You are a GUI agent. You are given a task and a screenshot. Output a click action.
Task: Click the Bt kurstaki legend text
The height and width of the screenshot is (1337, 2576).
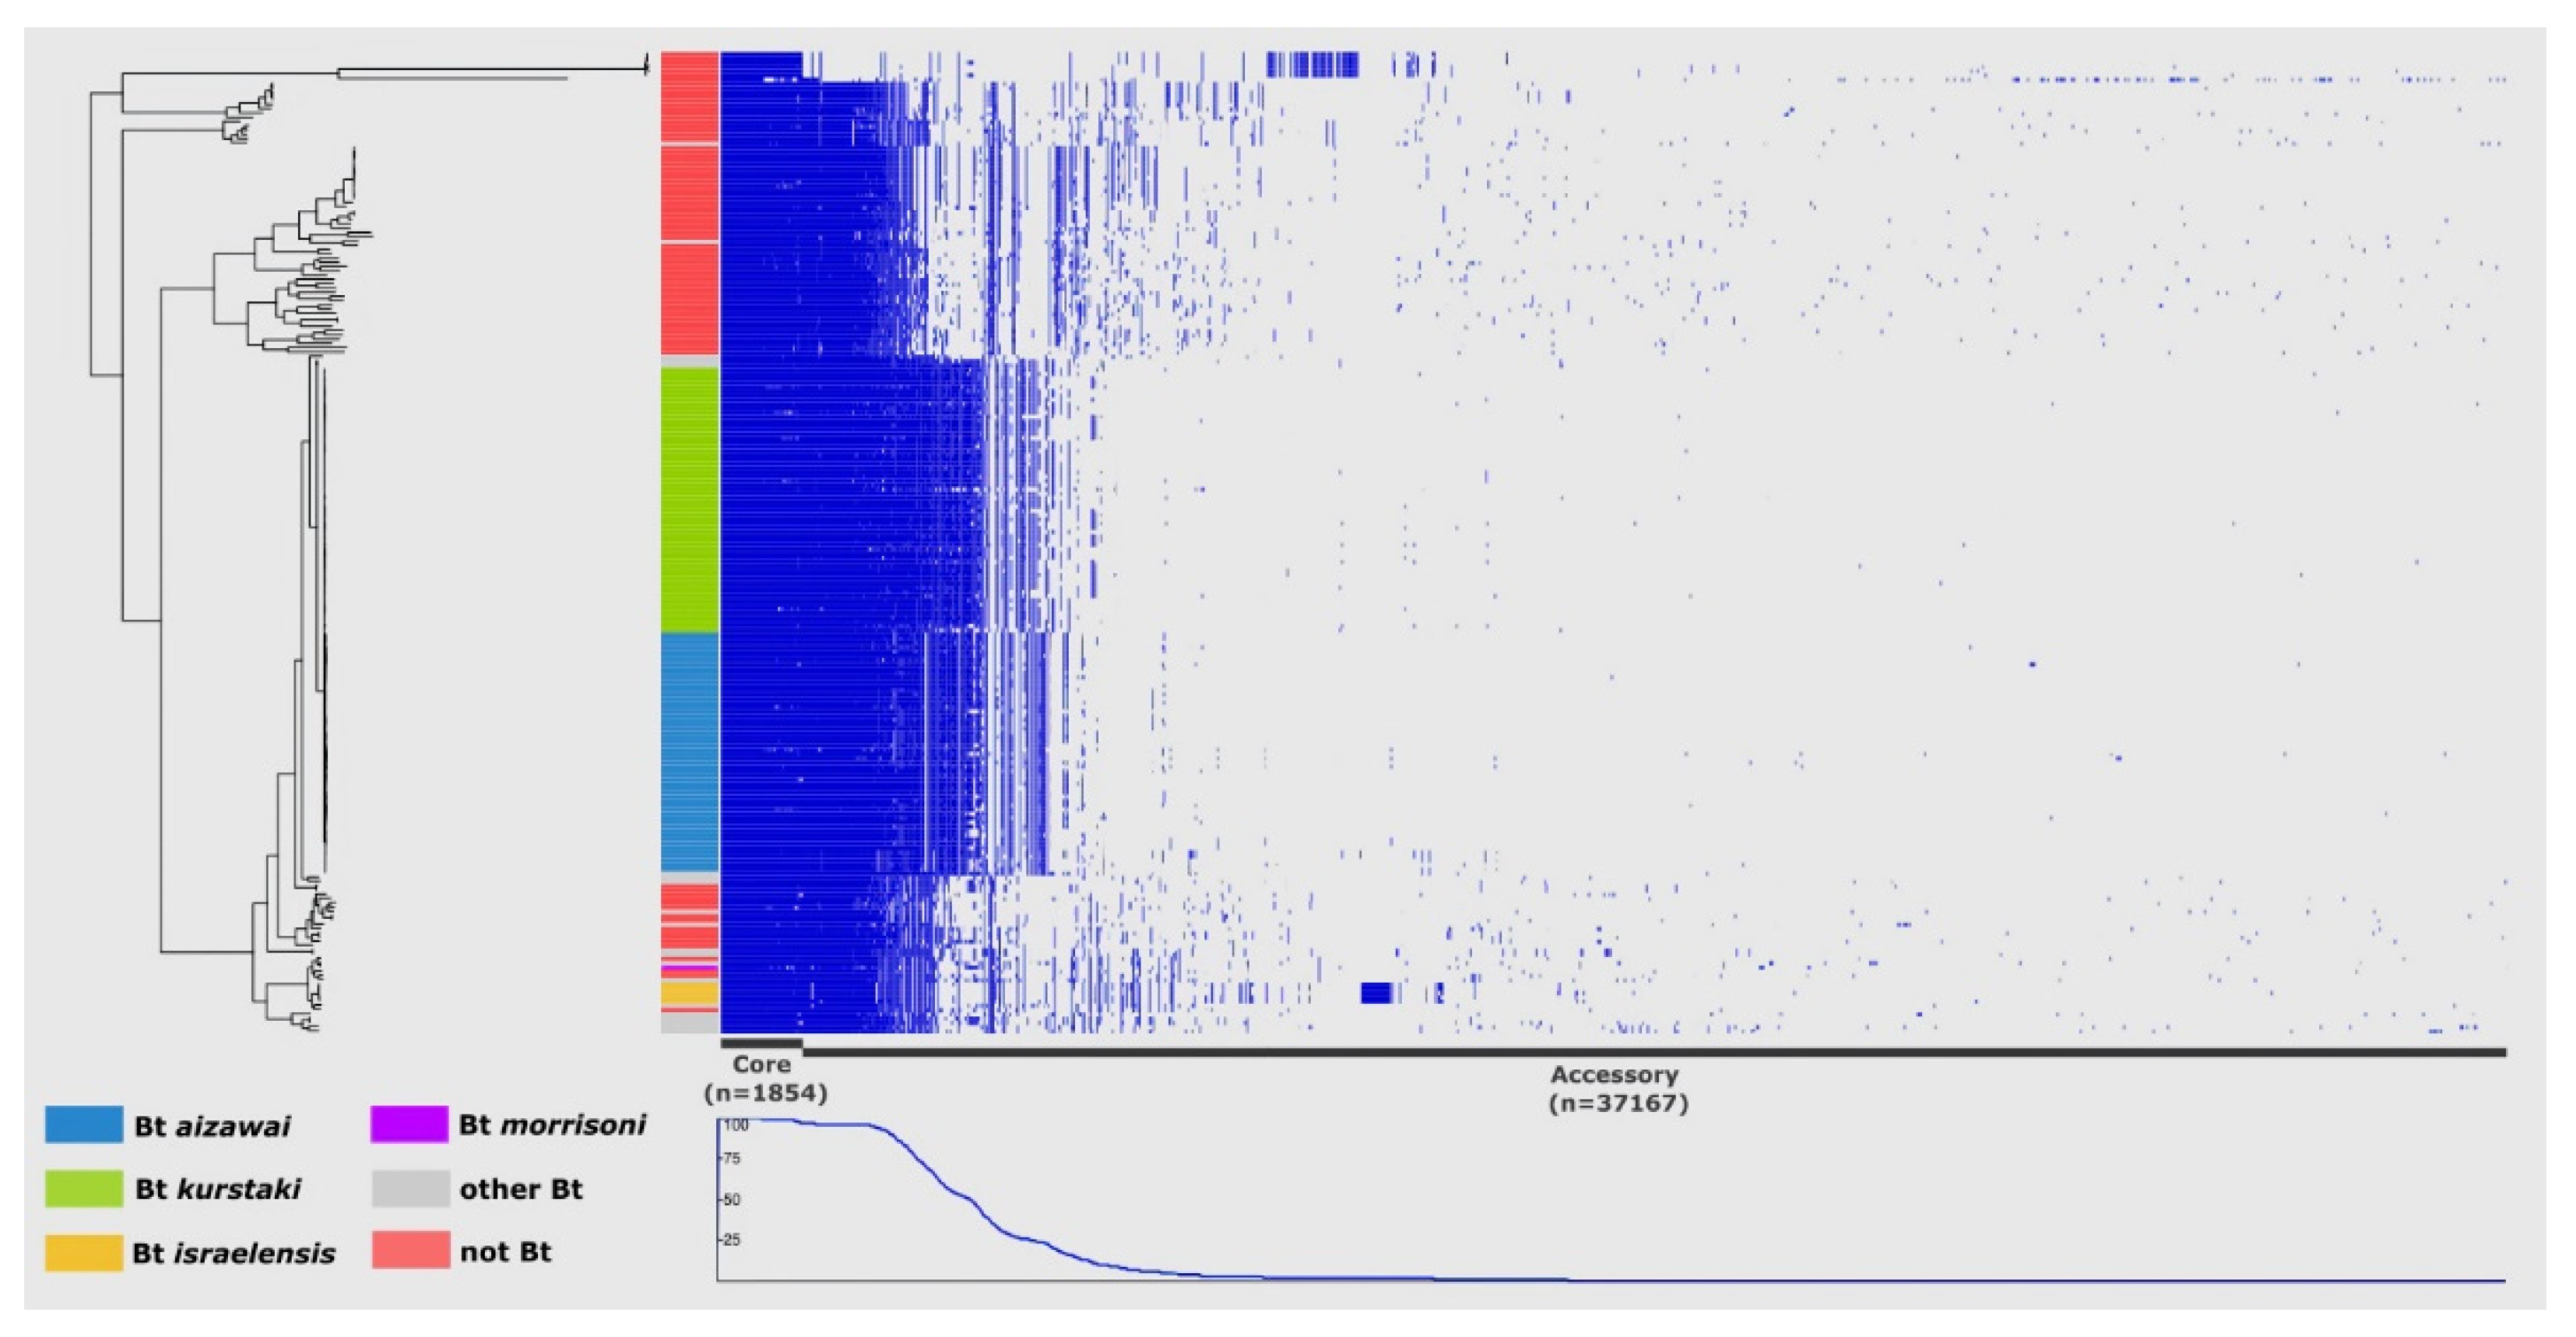[217, 1189]
